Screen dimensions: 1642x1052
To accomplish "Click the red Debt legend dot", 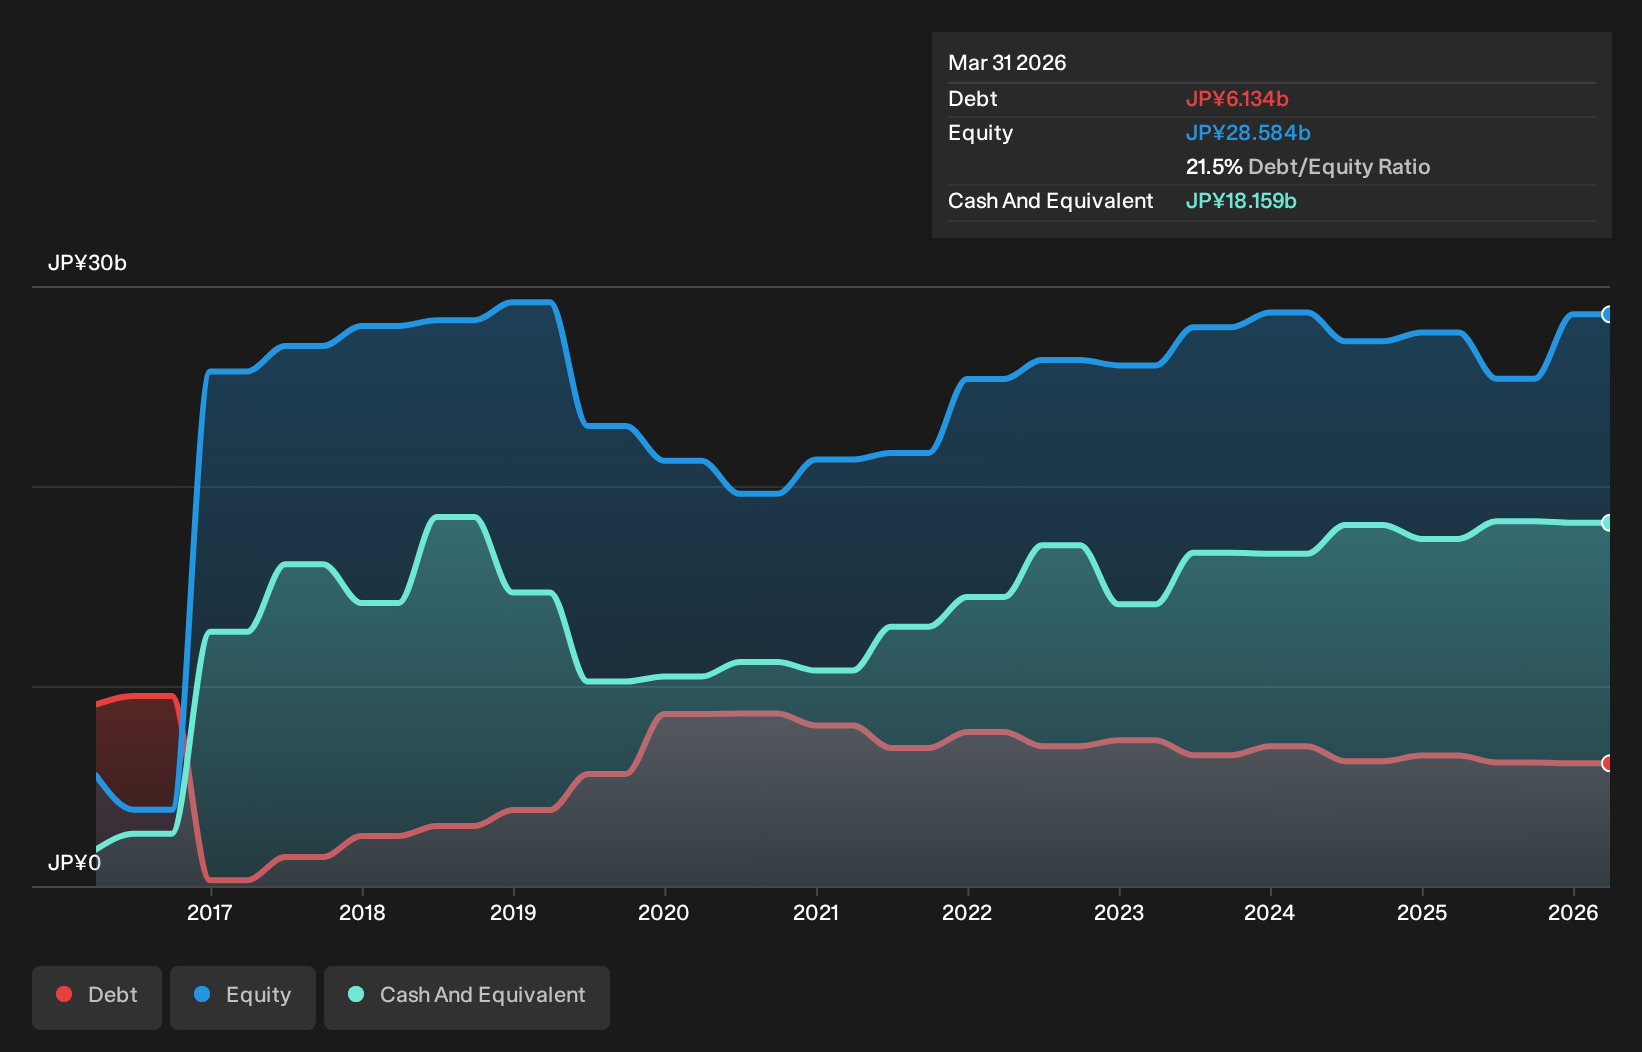I will pos(64,994).
